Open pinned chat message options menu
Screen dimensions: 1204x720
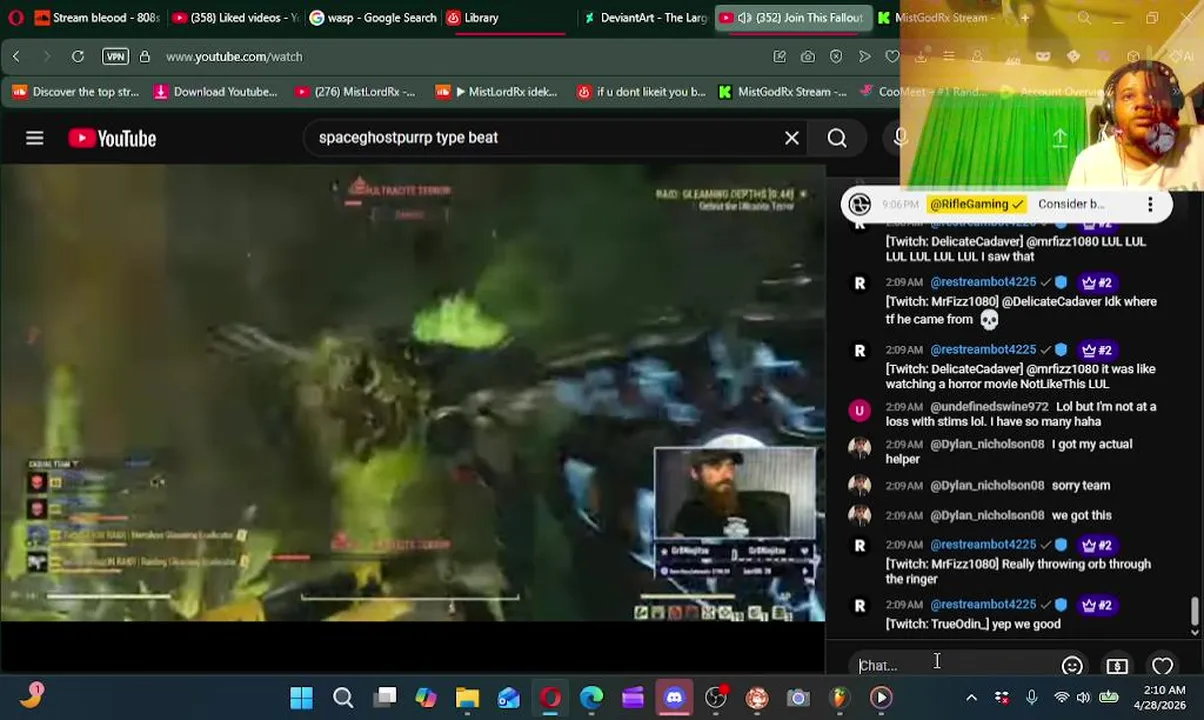point(1150,205)
